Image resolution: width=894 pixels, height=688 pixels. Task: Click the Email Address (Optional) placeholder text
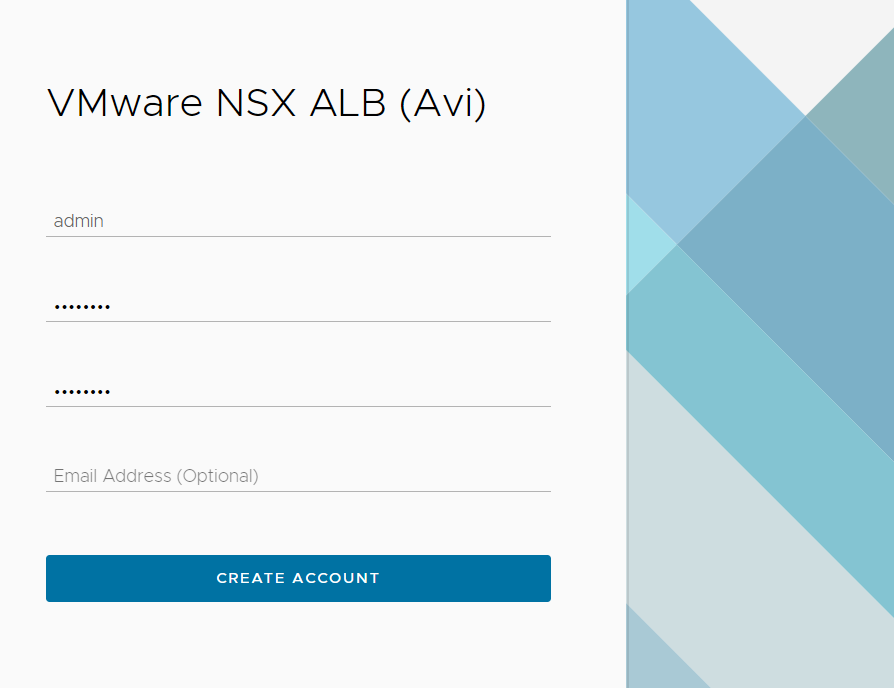[x=156, y=476]
